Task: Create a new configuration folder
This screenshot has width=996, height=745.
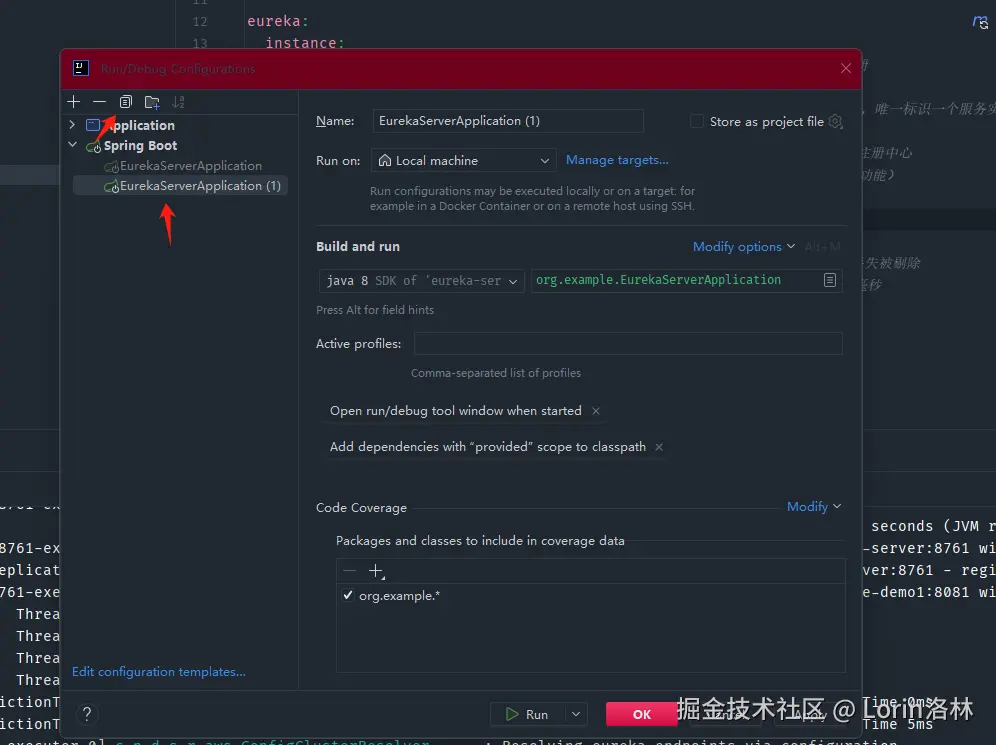Action: pos(152,102)
